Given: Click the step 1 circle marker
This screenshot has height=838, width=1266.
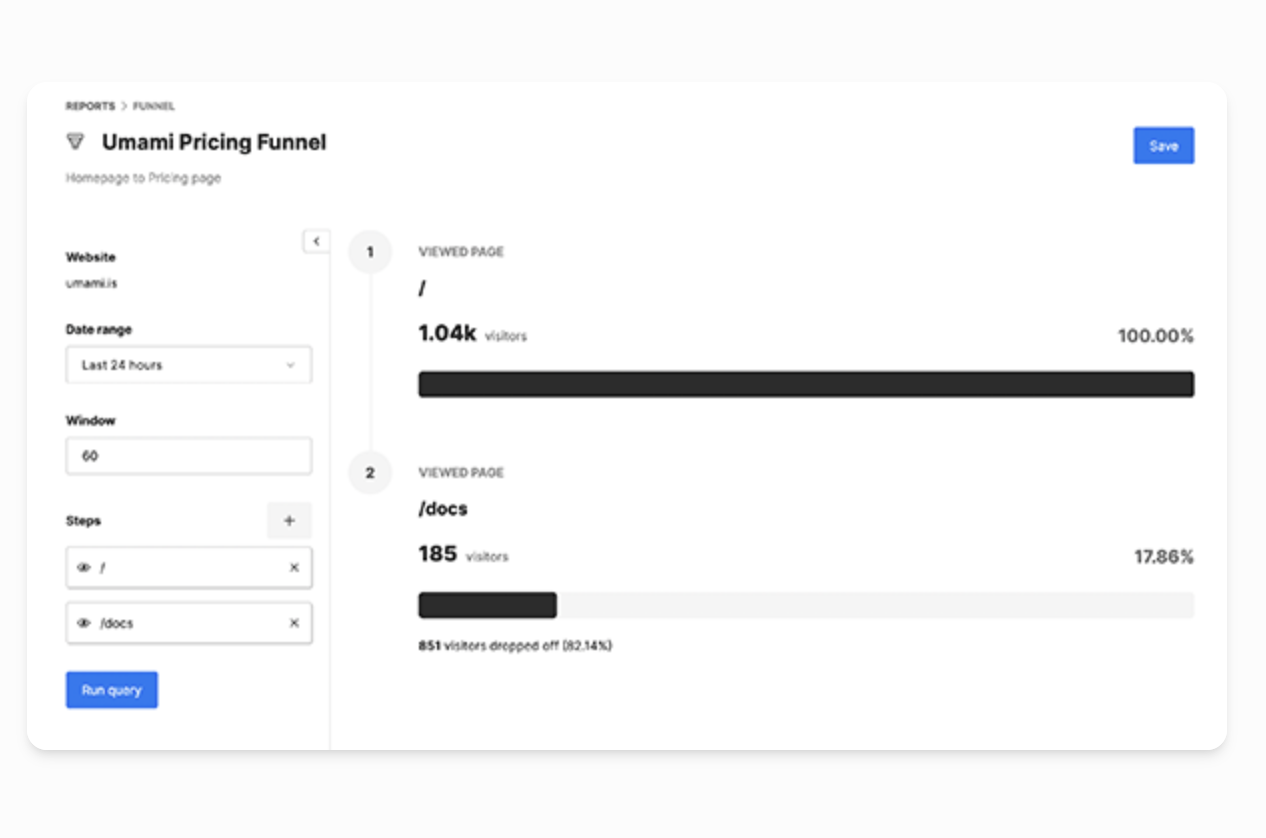Looking at the screenshot, I should pyautogui.click(x=370, y=252).
